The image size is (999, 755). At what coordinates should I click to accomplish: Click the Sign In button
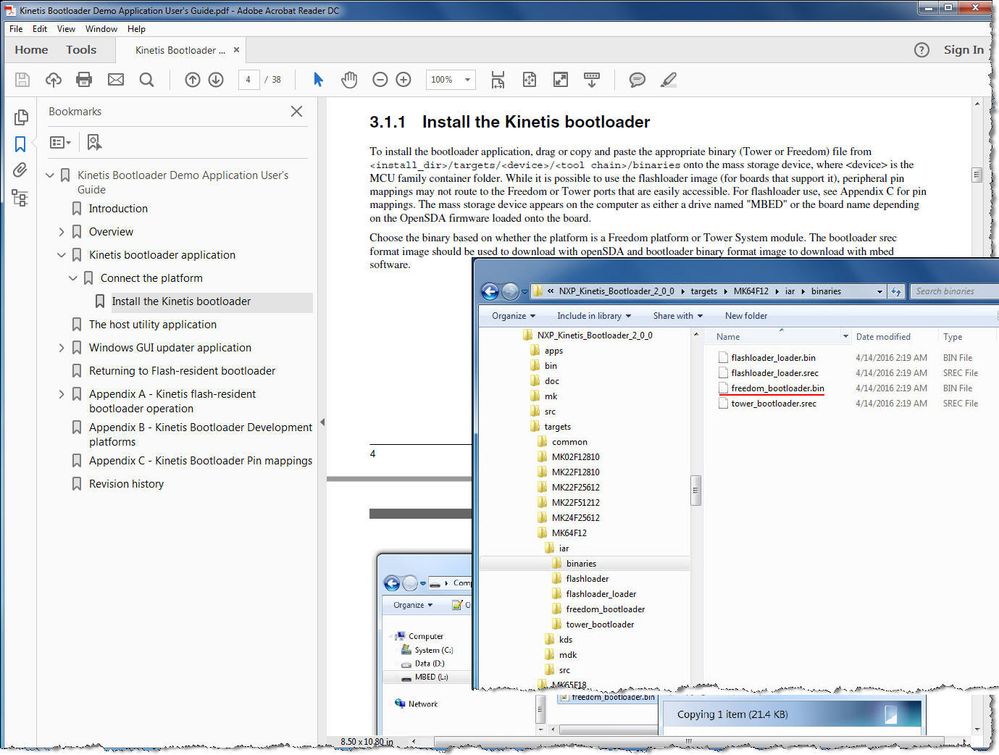pos(963,50)
